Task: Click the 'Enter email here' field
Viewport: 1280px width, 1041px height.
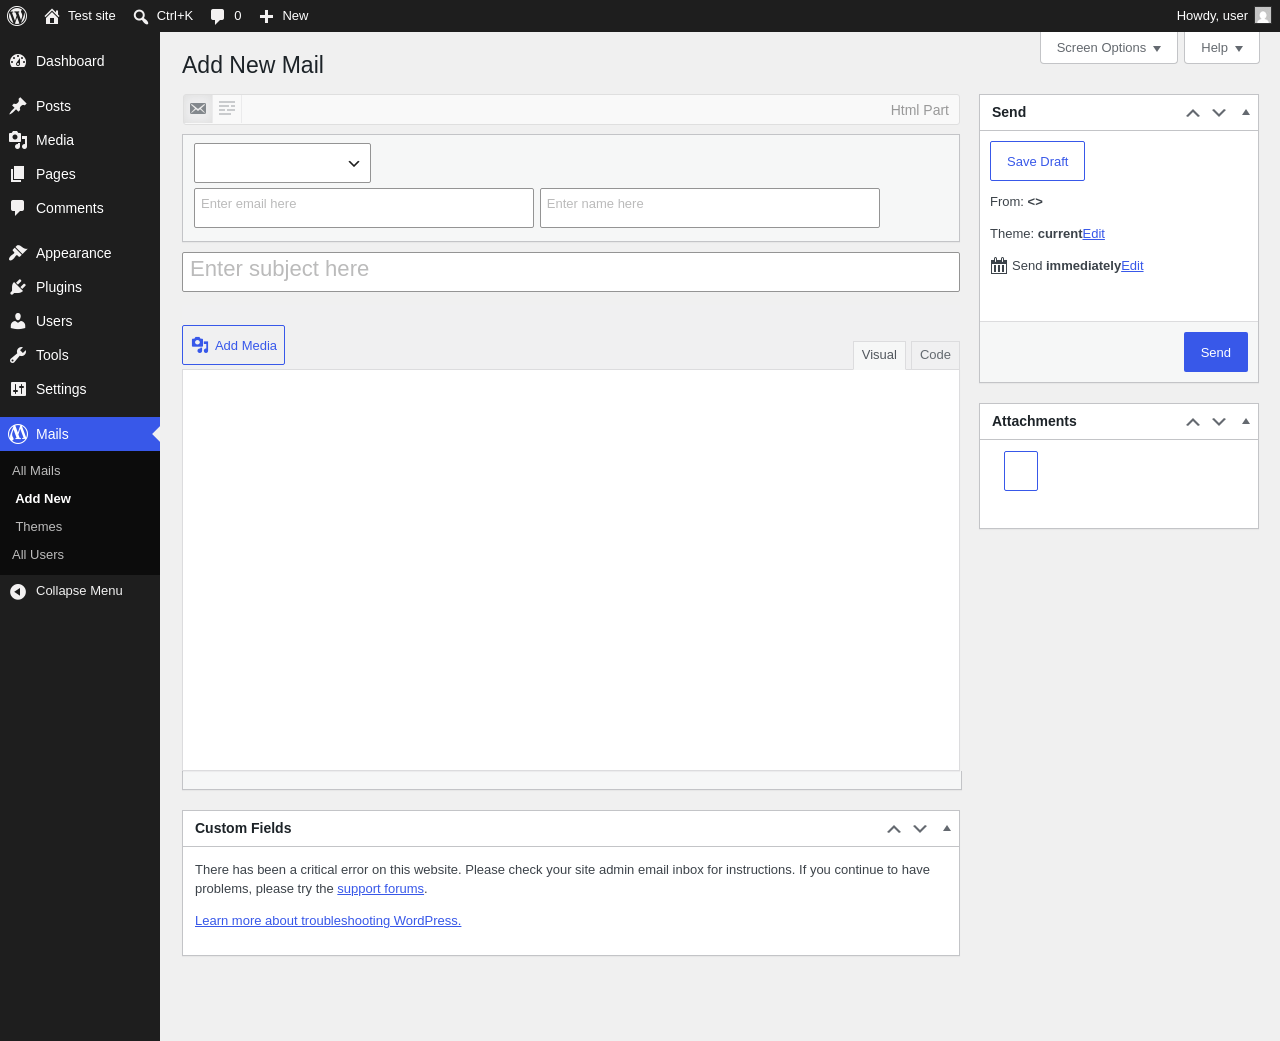Action: point(364,208)
